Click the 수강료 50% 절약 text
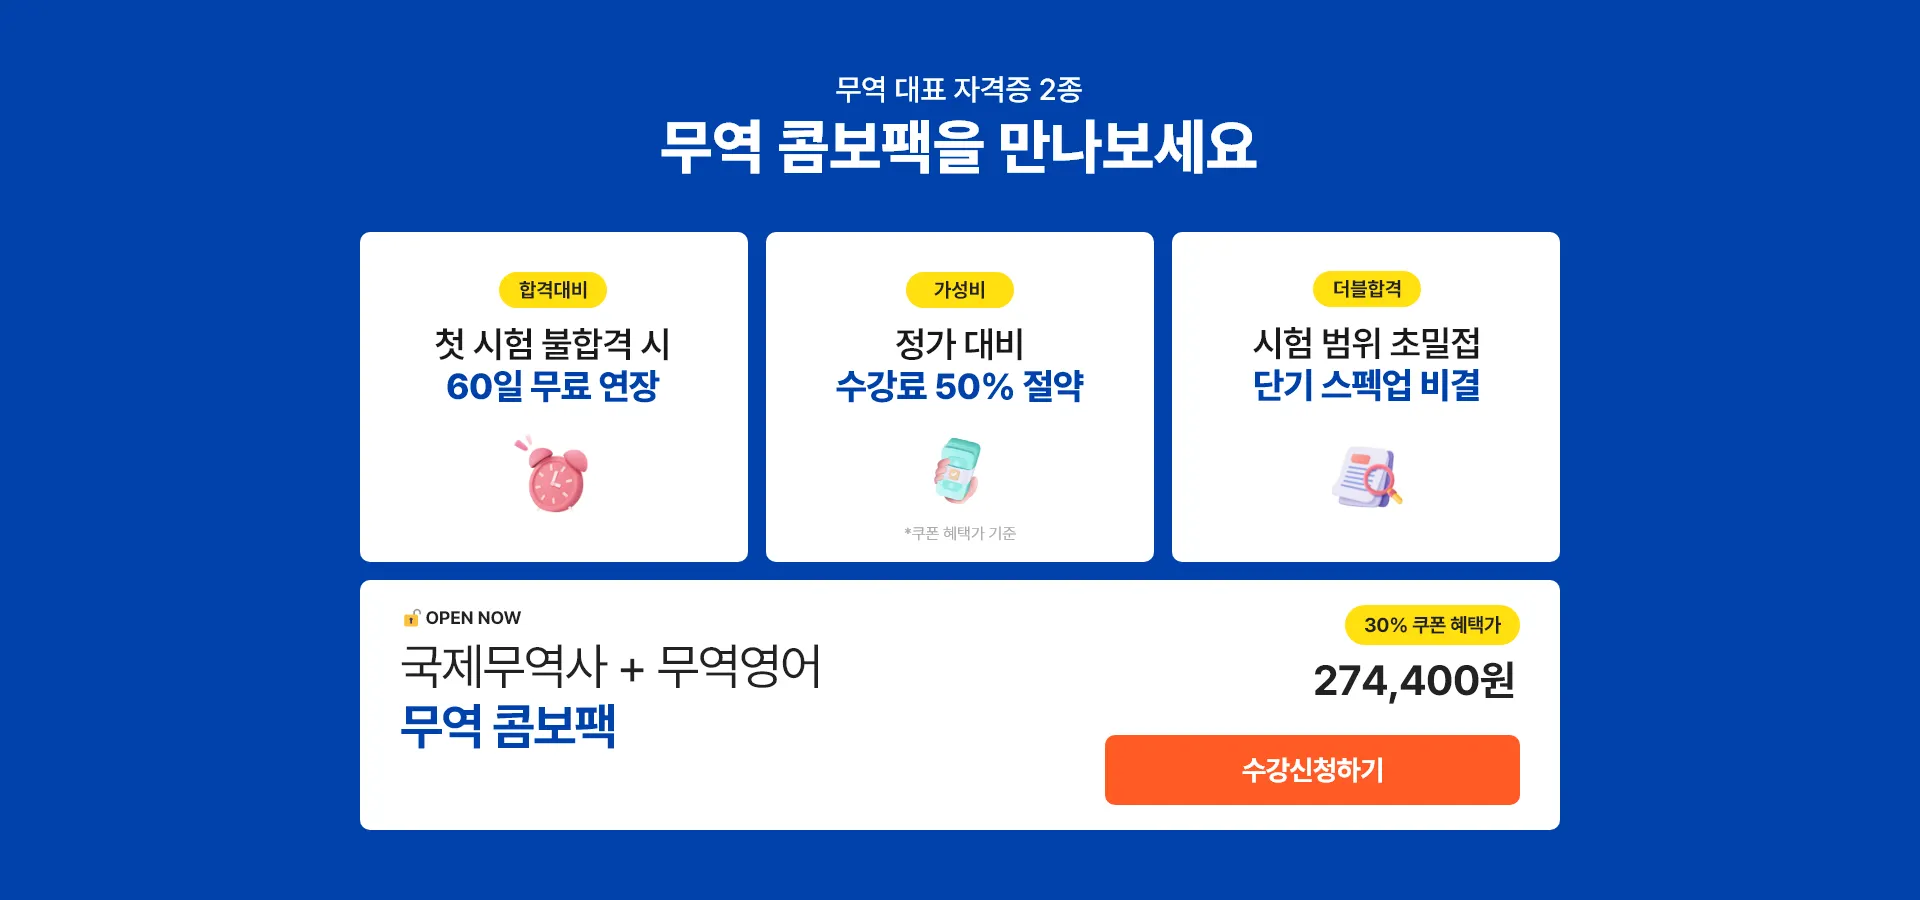Image resolution: width=1920 pixels, height=900 pixels. [960, 386]
